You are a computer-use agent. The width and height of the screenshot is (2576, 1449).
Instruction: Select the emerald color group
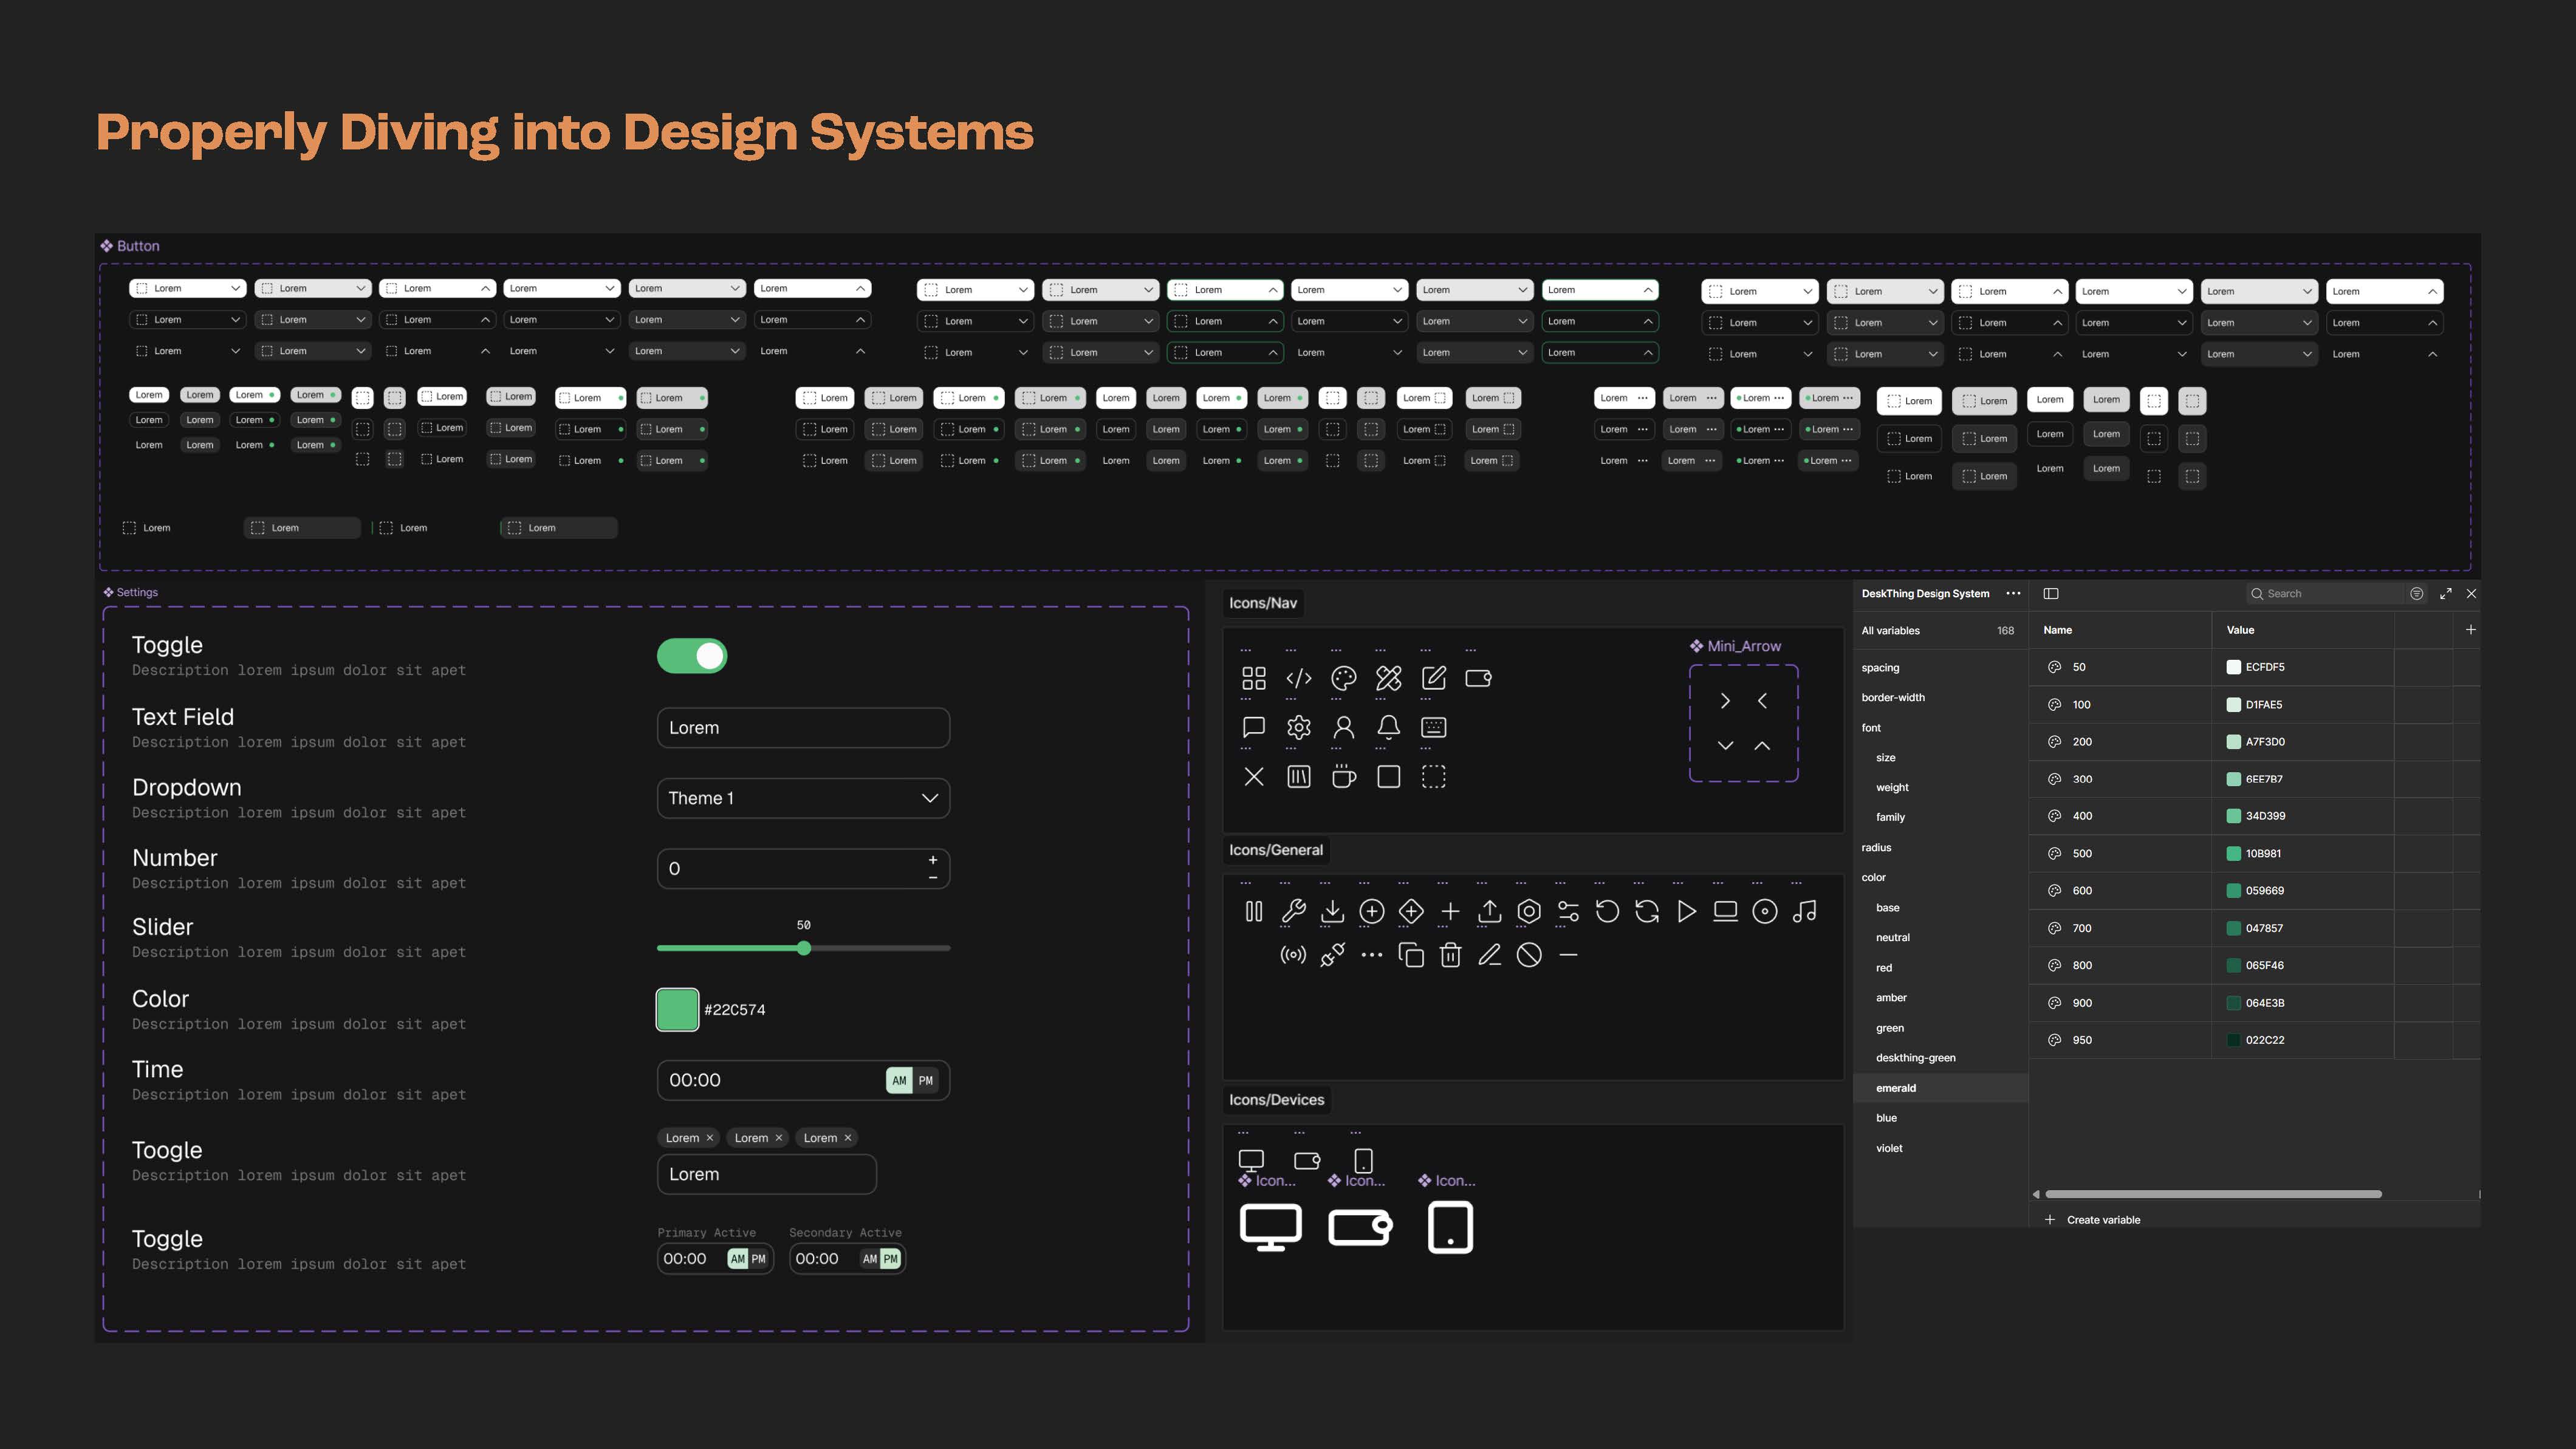tap(1895, 1088)
